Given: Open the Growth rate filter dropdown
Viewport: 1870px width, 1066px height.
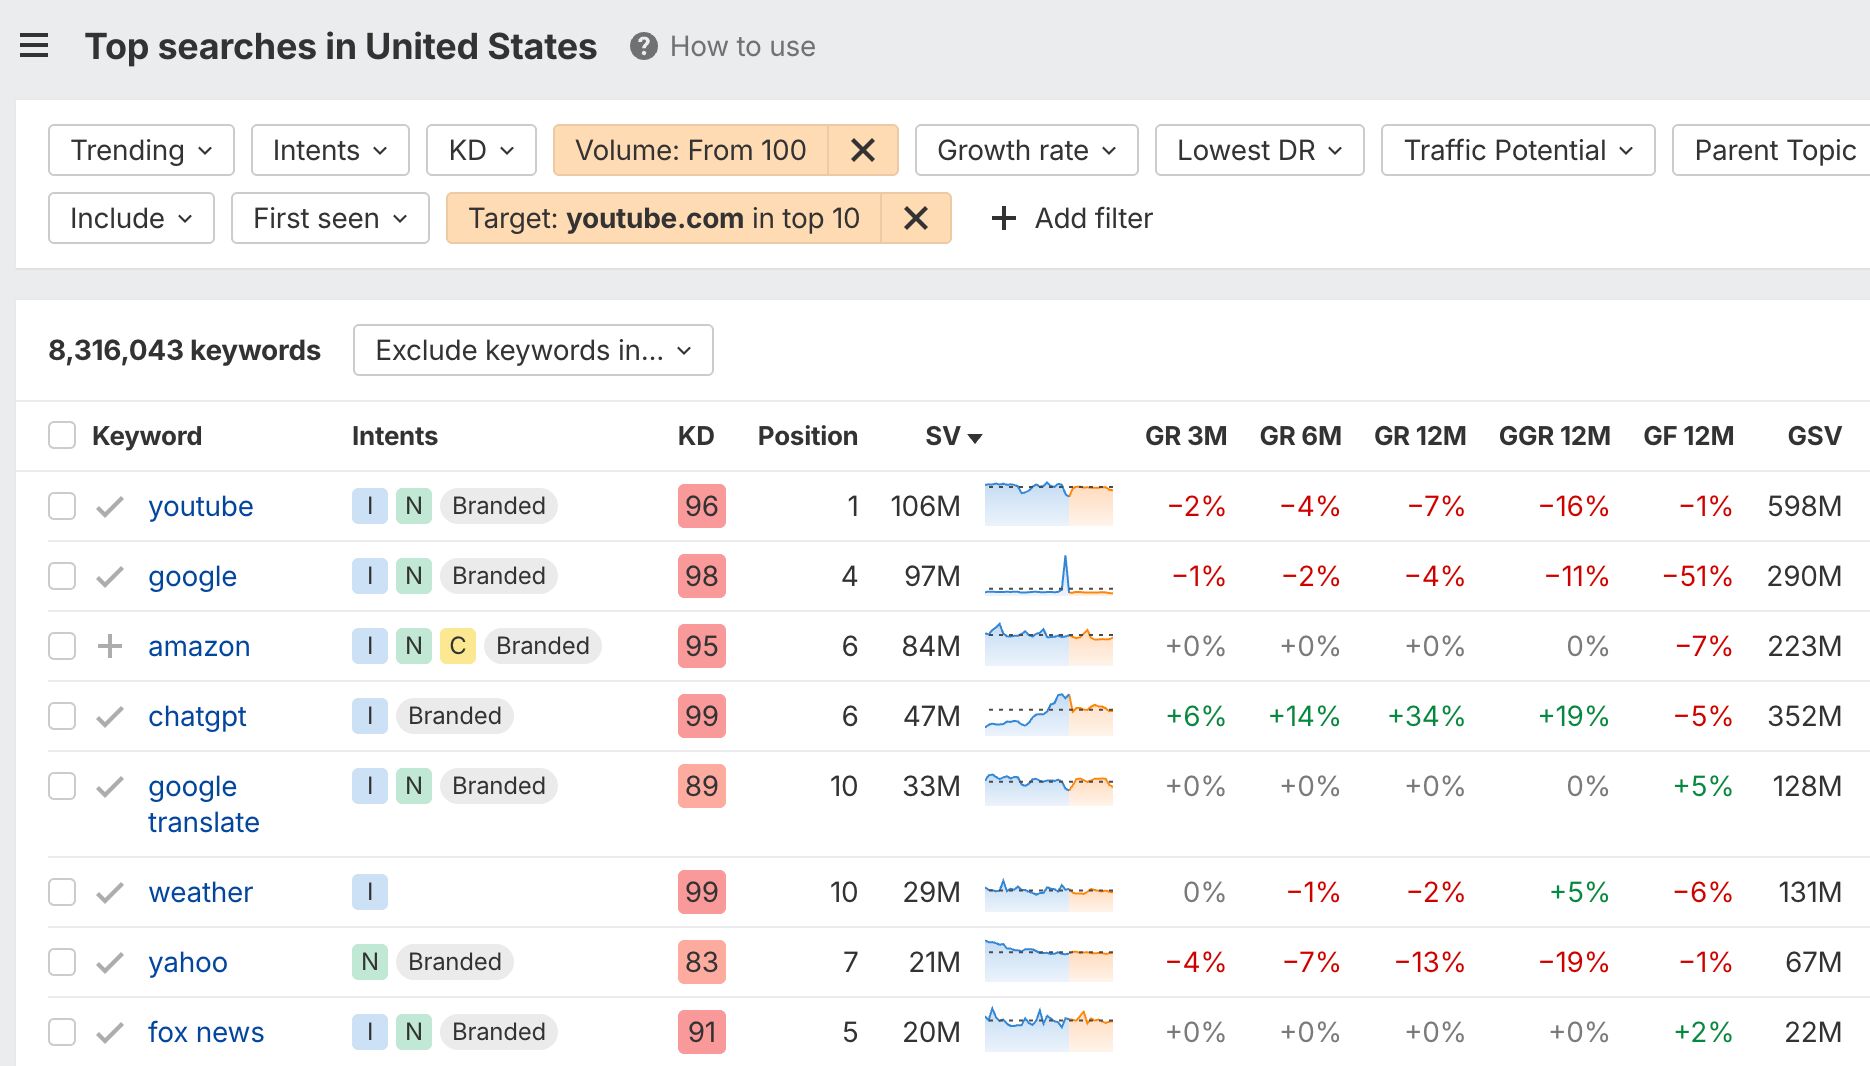Looking at the screenshot, I should click(1025, 150).
